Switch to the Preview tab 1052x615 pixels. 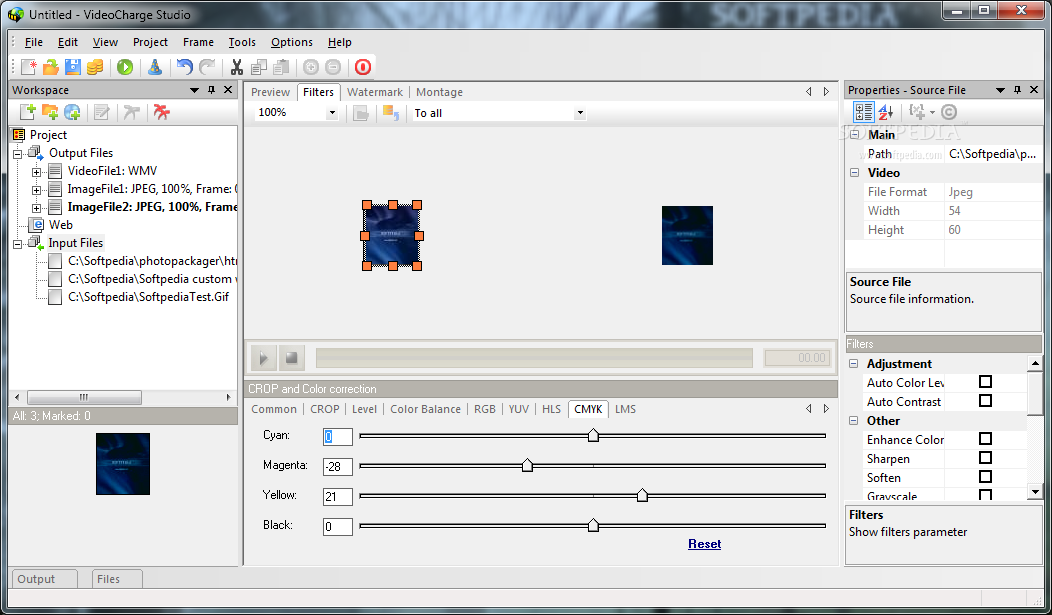(270, 92)
